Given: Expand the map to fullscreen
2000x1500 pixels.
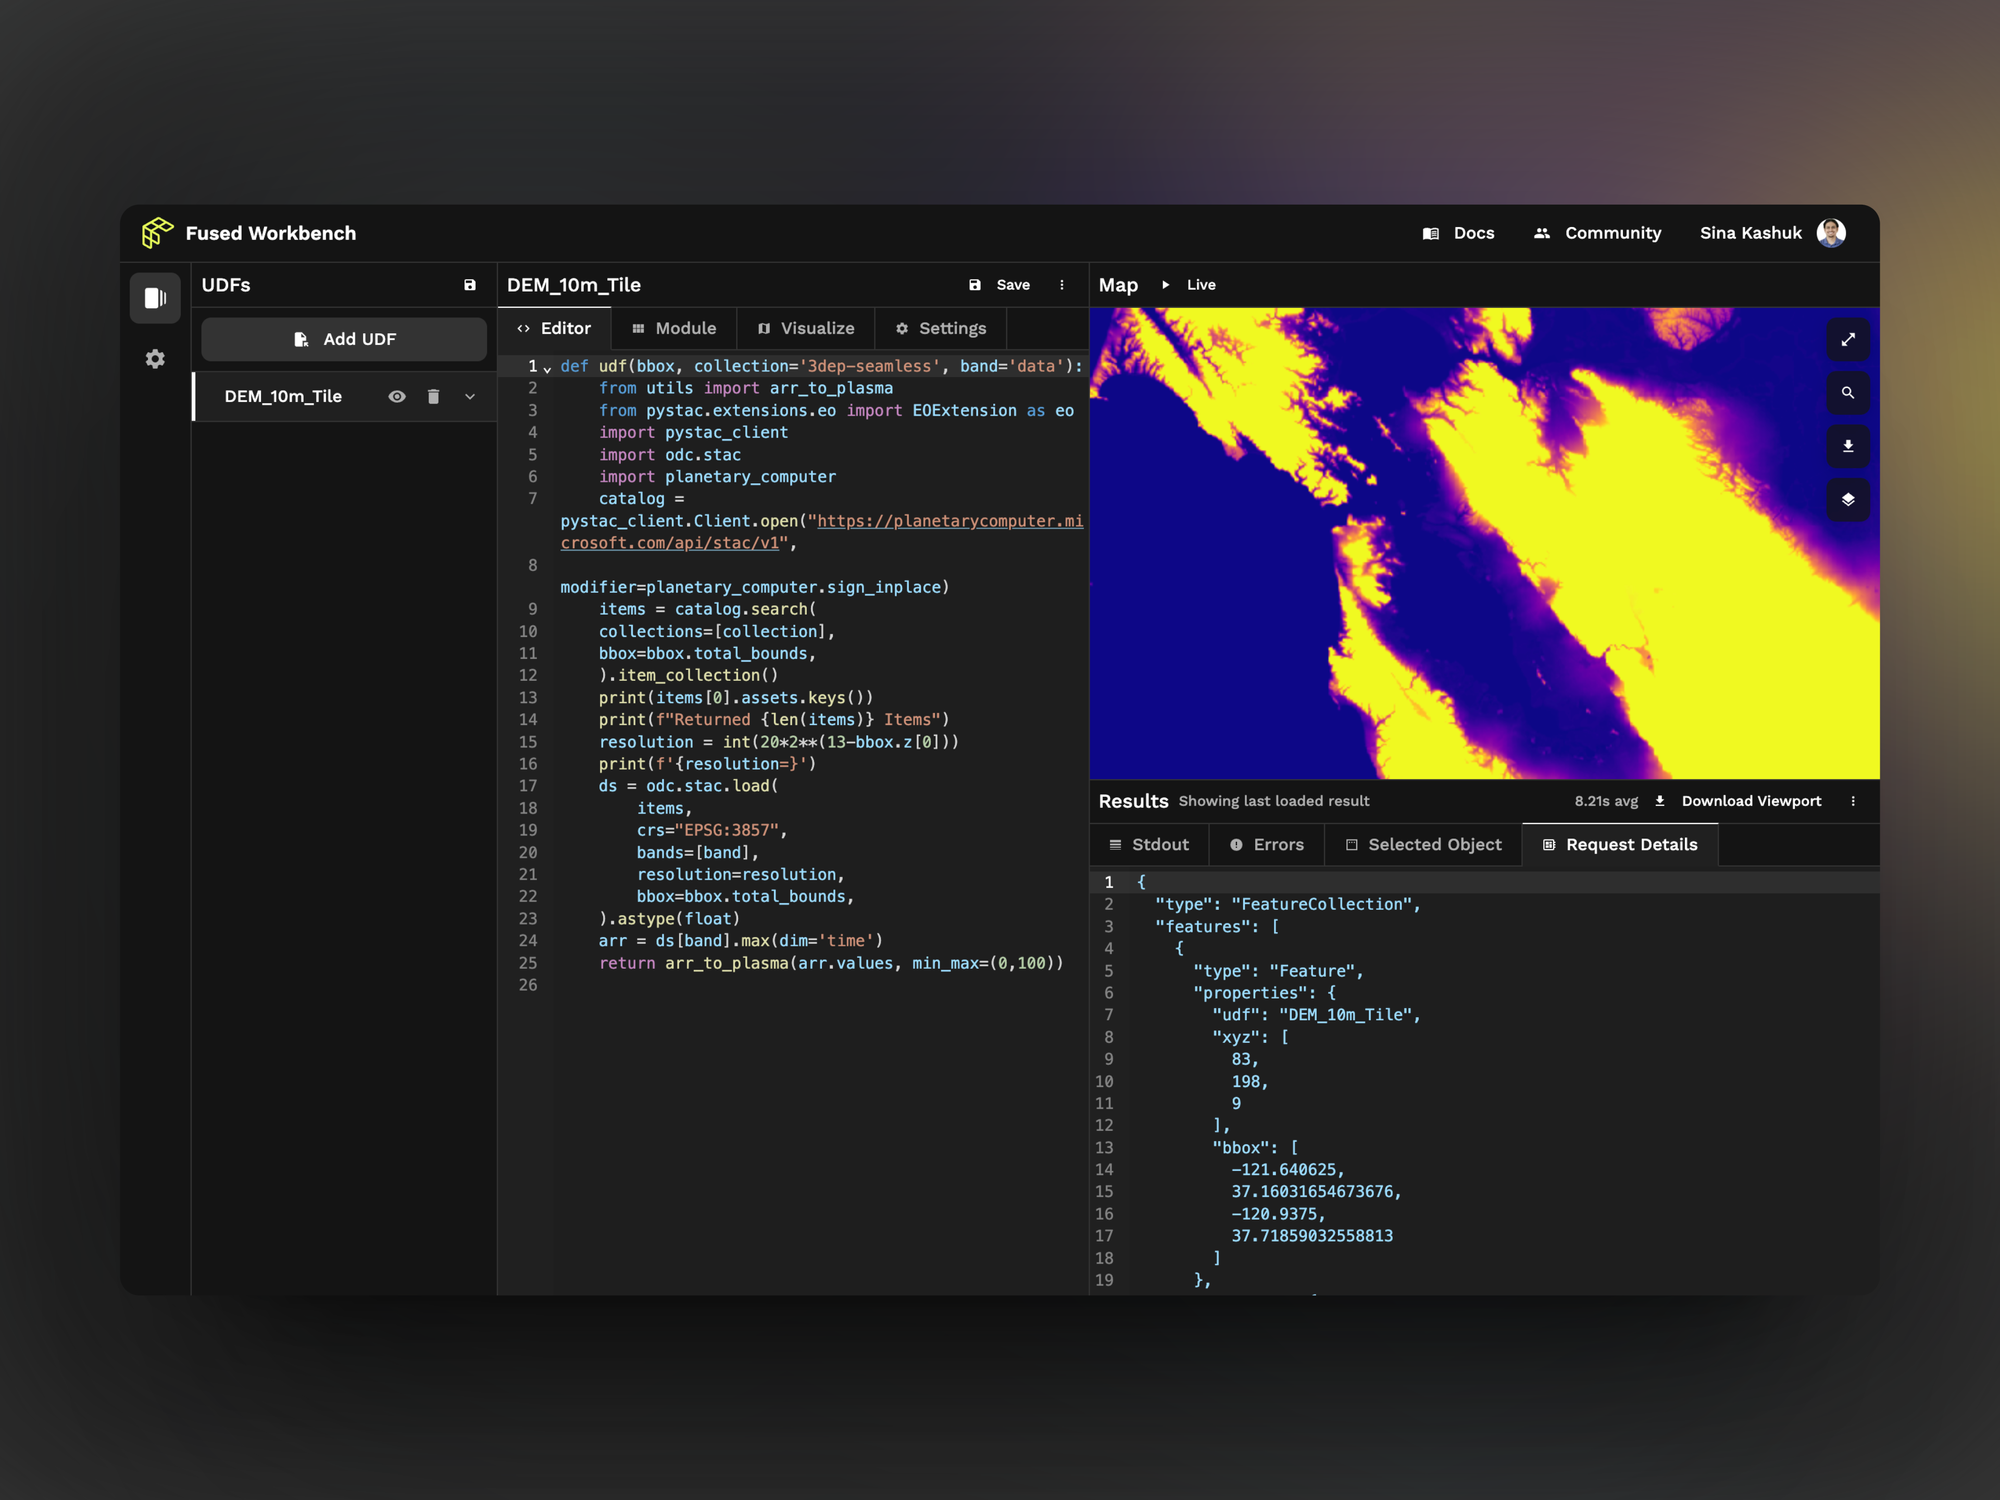Looking at the screenshot, I should pos(1848,340).
